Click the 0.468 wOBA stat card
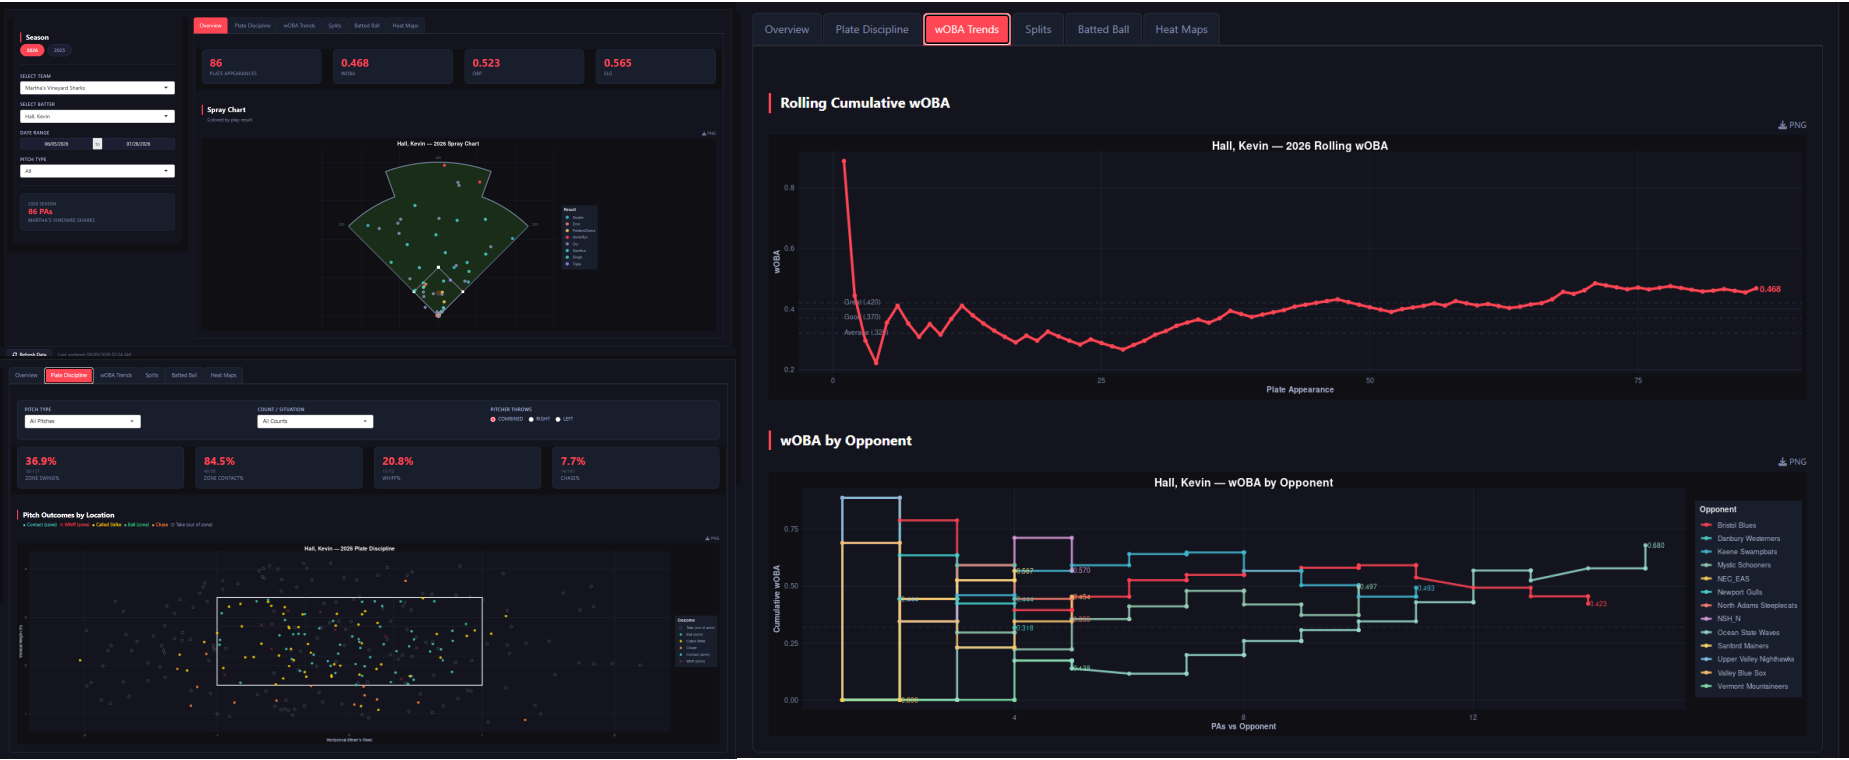Image resolution: width=1849 pixels, height=760 pixels. [392, 66]
